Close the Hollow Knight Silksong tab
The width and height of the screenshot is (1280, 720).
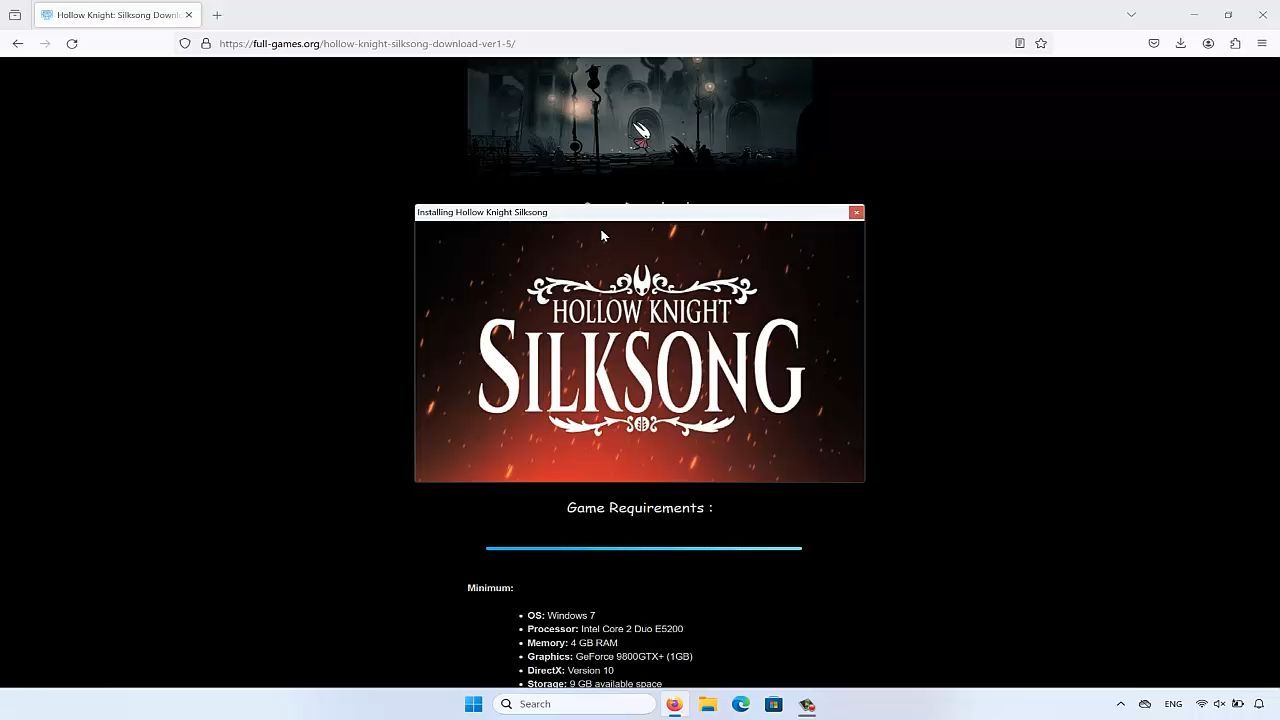coord(188,15)
